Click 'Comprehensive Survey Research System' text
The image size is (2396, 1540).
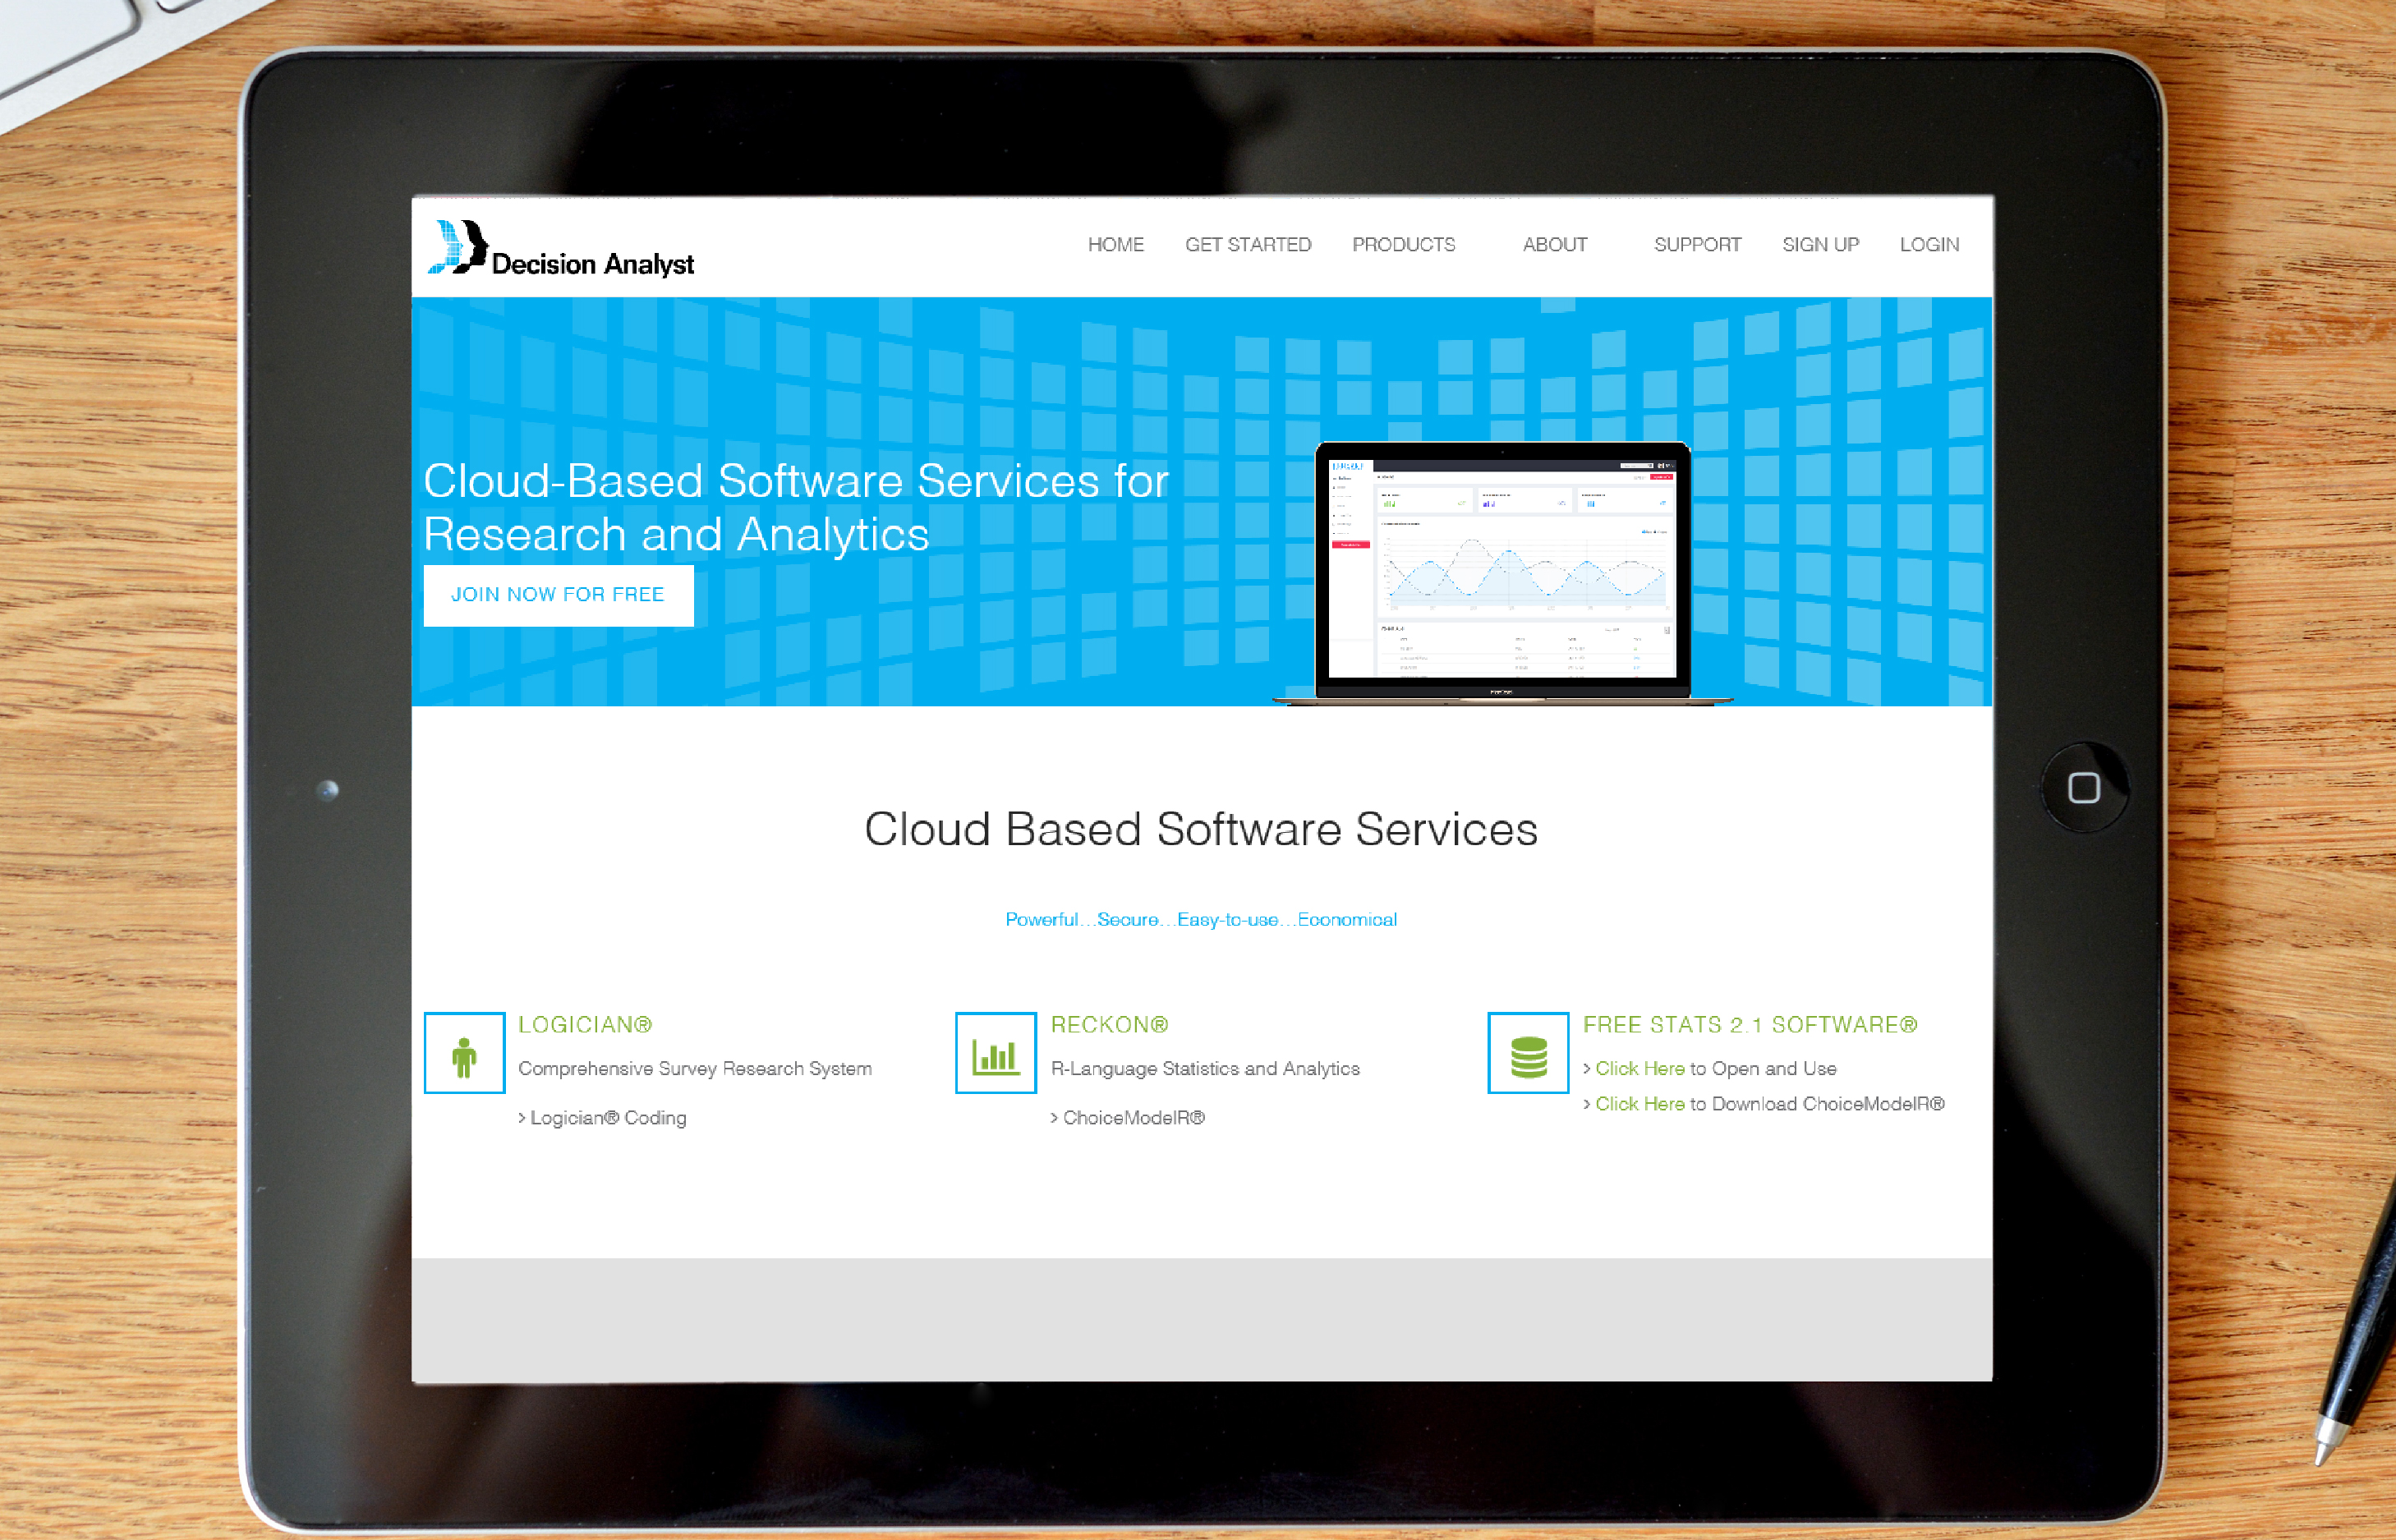(695, 1069)
